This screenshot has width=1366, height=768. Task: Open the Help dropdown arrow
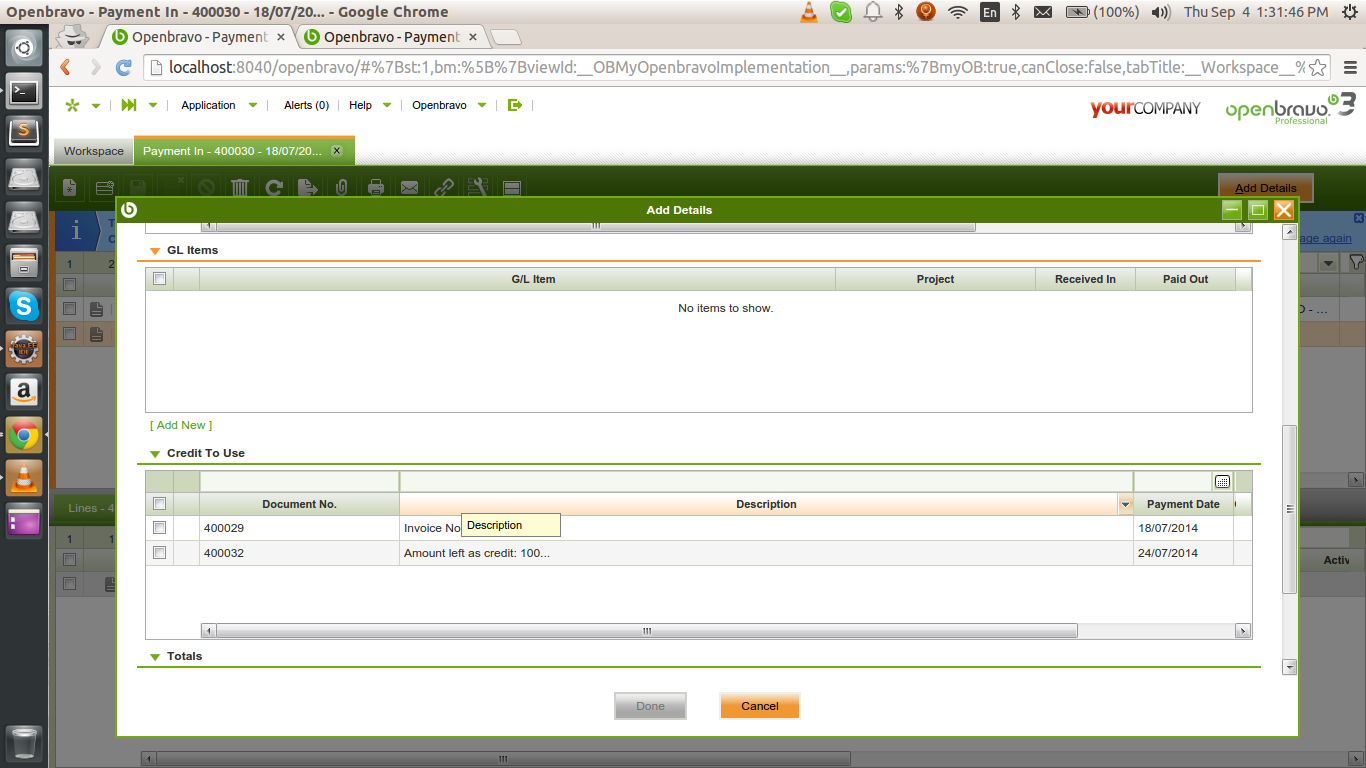click(387, 105)
